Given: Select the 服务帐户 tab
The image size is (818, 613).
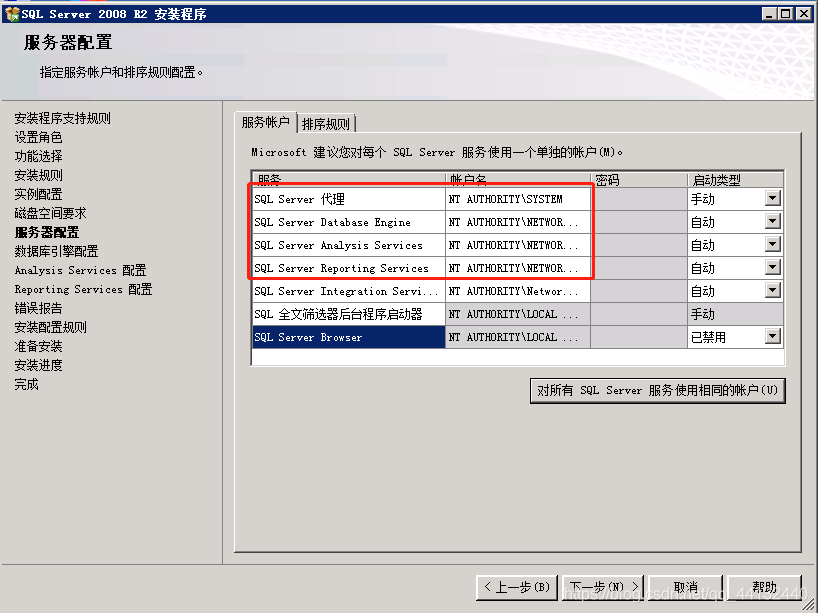Looking at the screenshot, I should tap(266, 122).
